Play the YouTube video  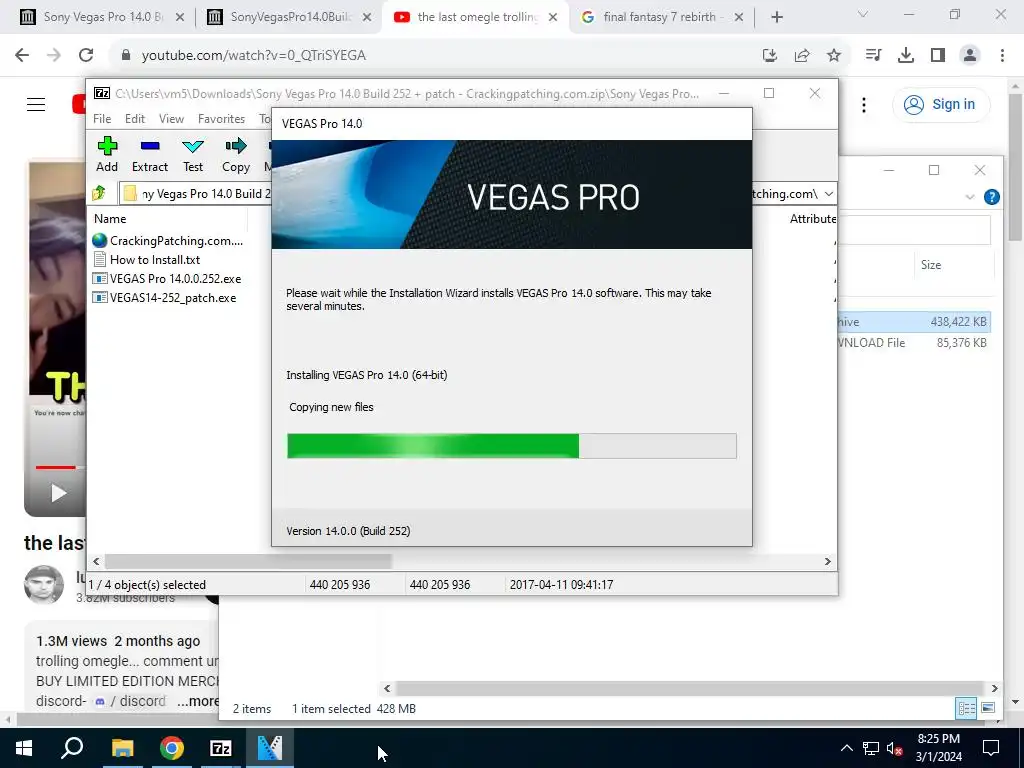[x=58, y=493]
